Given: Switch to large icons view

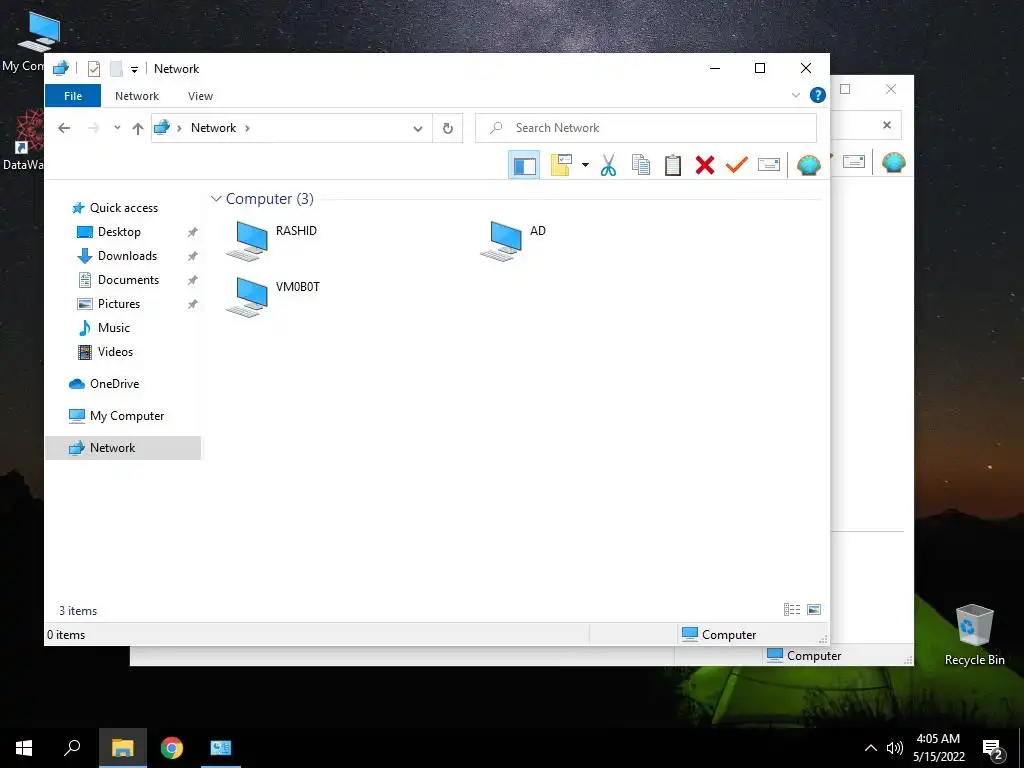Looking at the screenshot, I should (814, 609).
